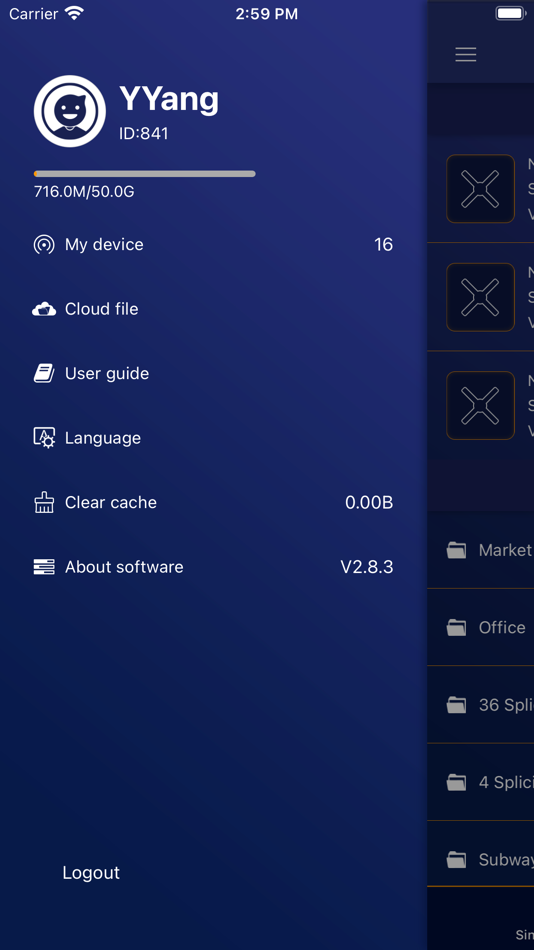Screen dimensions: 534x950
Task: Tap the 2:59 PM clock
Action: click(267, 14)
